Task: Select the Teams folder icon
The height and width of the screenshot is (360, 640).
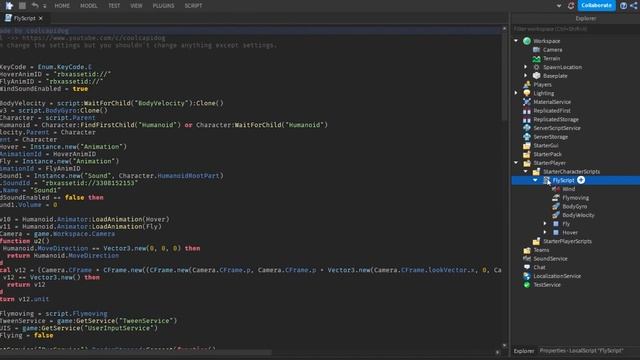Action: point(527,250)
